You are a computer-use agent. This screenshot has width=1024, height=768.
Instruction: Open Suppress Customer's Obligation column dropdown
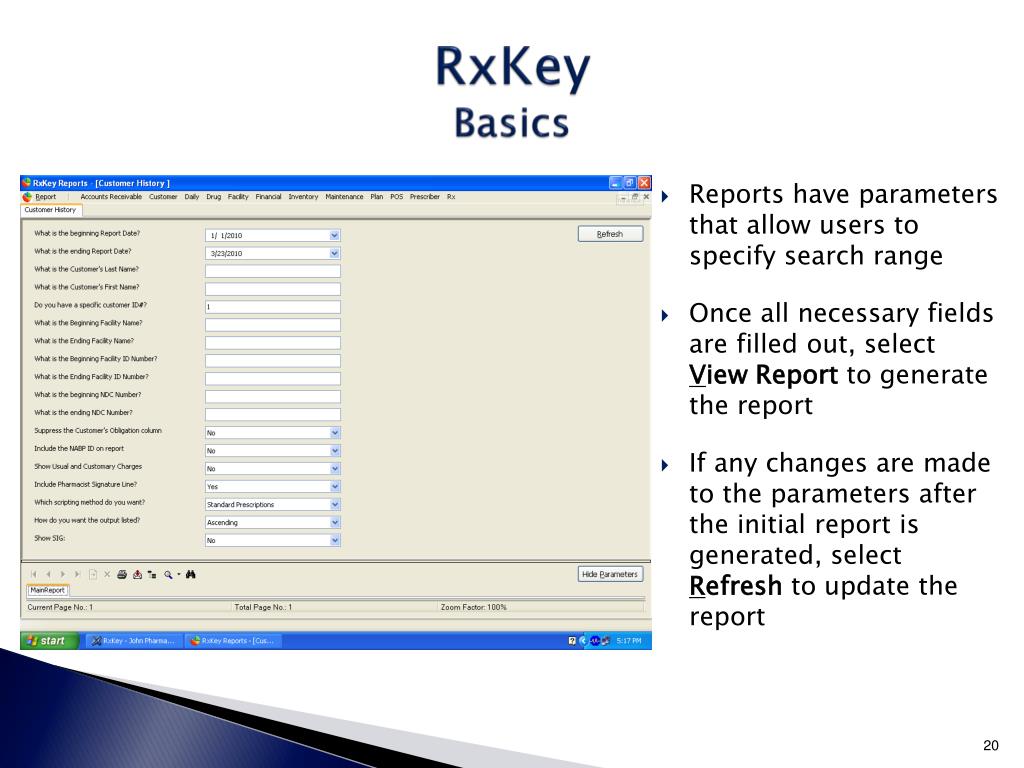click(334, 432)
